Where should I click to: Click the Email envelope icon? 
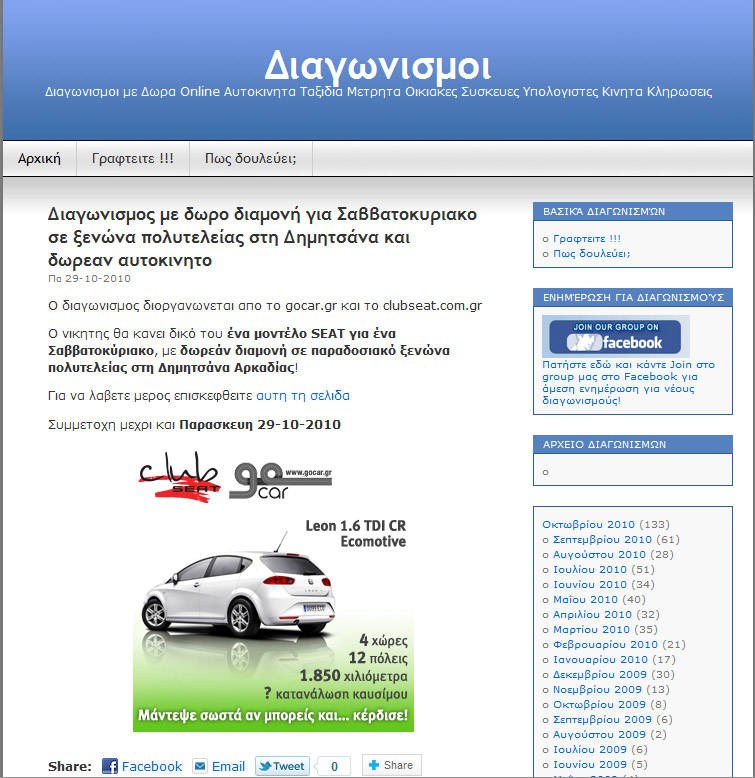pos(200,766)
